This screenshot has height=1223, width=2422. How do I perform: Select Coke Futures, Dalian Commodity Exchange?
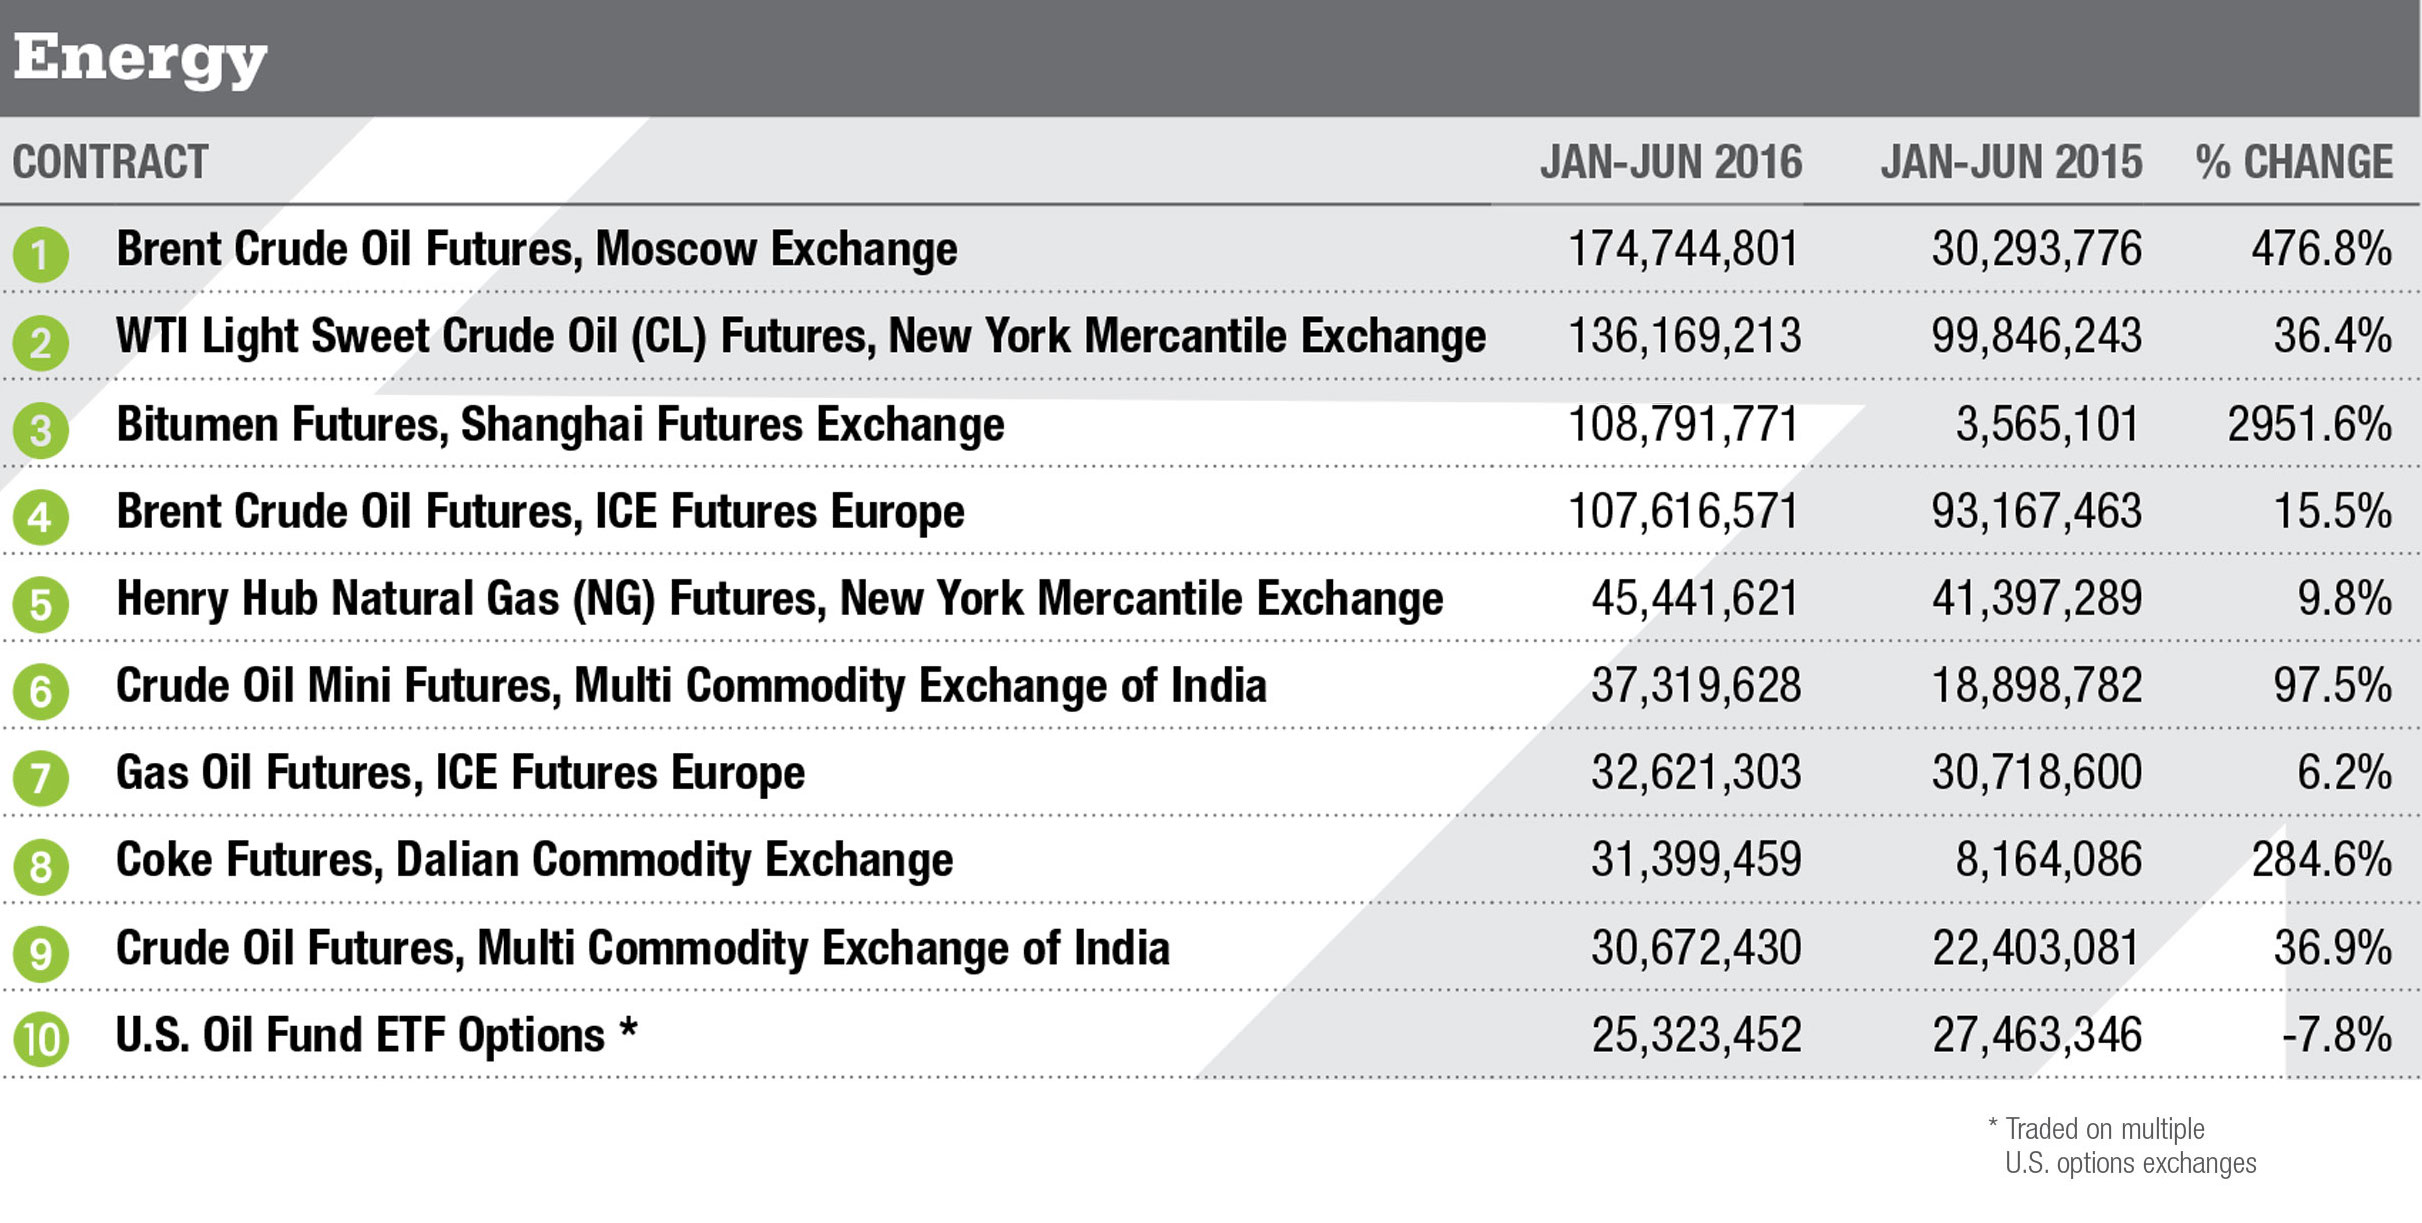pos(534,860)
